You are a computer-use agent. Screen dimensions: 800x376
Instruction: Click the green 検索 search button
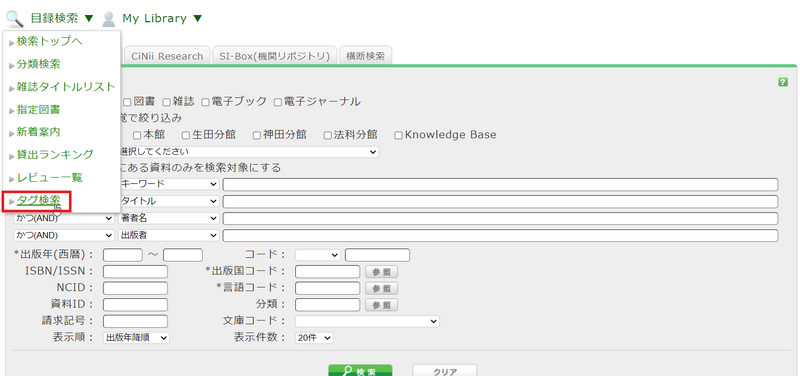coord(360,370)
